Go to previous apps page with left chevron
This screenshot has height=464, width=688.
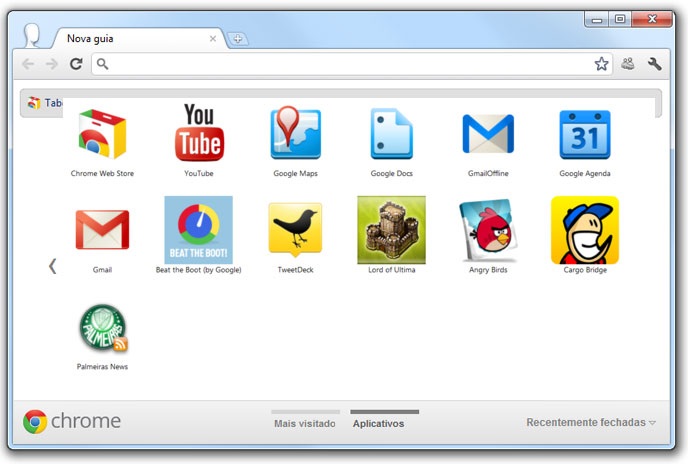tap(52, 266)
